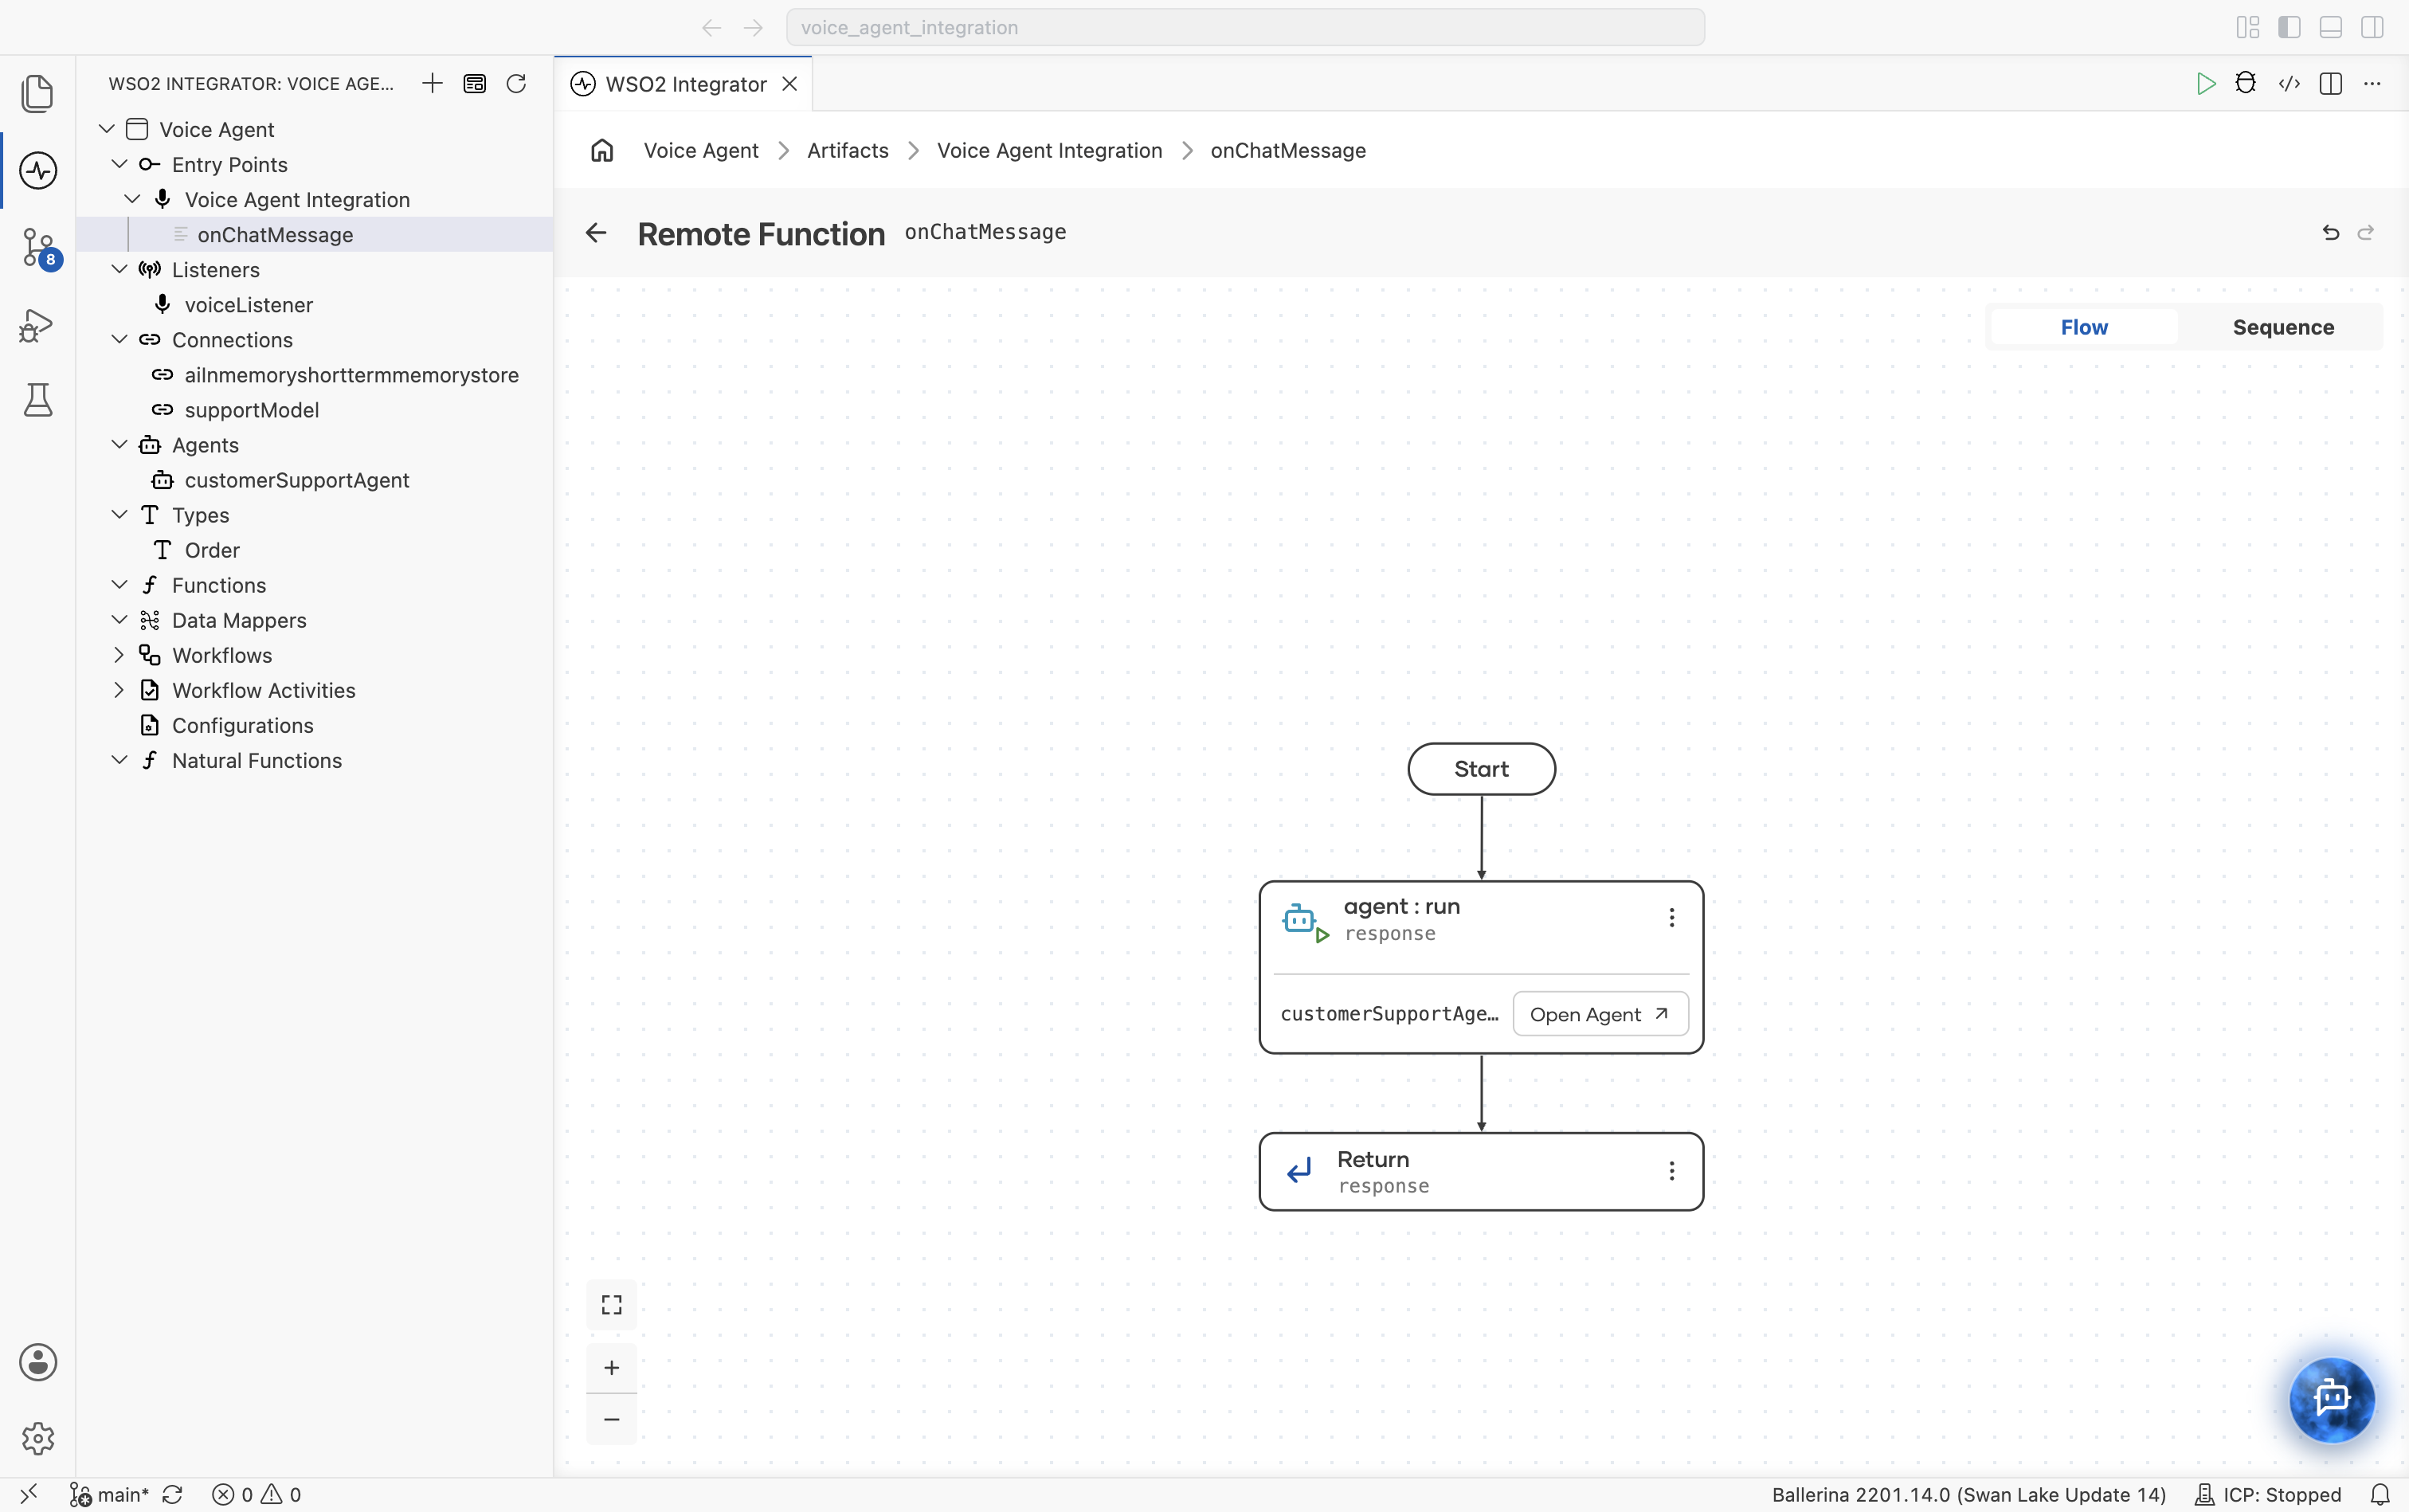The width and height of the screenshot is (2409, 1512).
Task: Toggle secondary side bar layout icon
Action: (x=2372, y=27)
